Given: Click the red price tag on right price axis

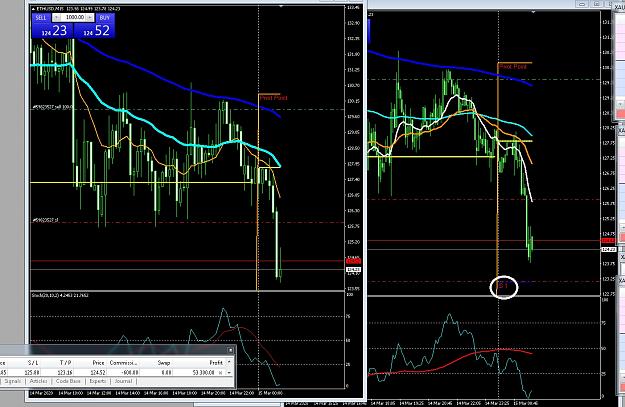Looking at the screenshot, I should pyautogui.click(x=608, y=240).
